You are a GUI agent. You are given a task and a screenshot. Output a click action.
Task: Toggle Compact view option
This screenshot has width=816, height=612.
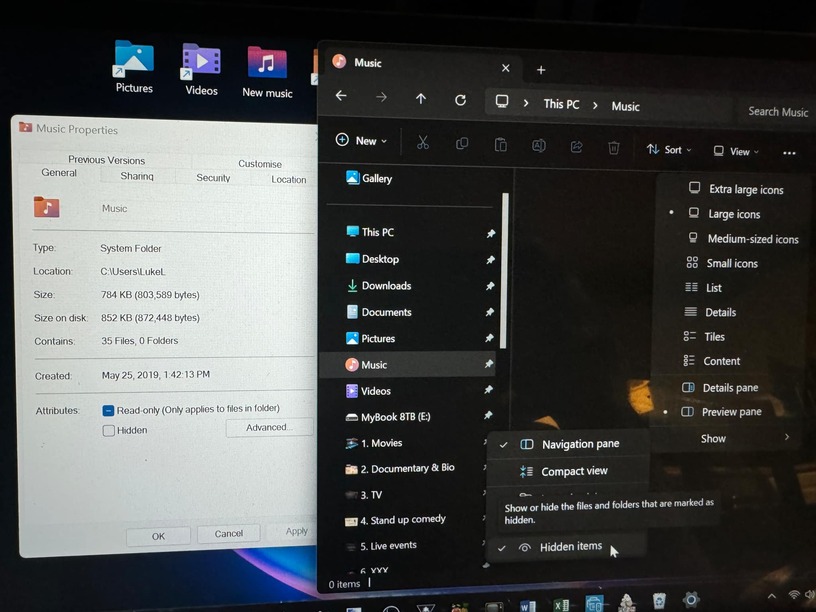(568, 471)
